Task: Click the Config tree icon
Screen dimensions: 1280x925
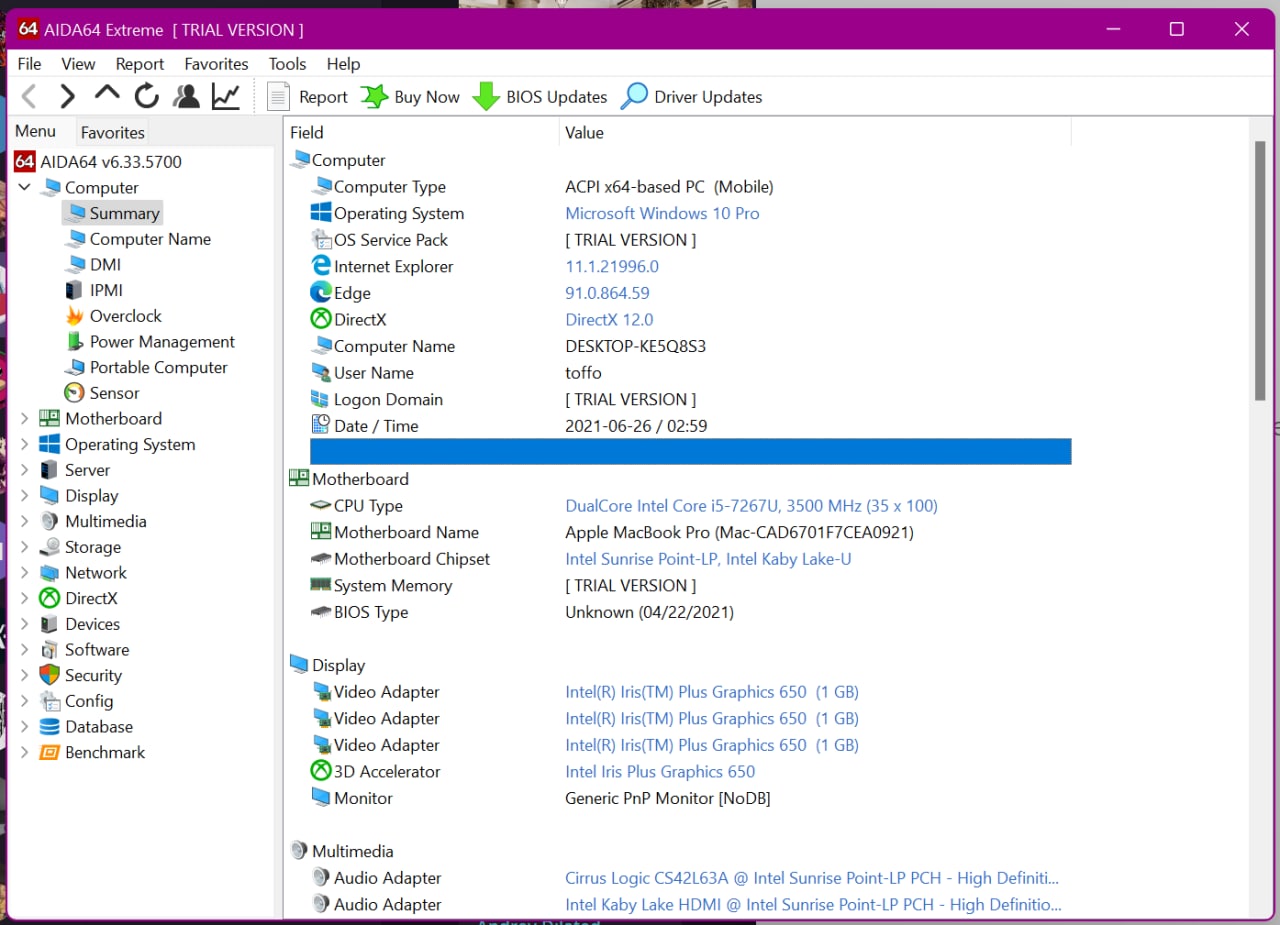Action: point(49,702)
